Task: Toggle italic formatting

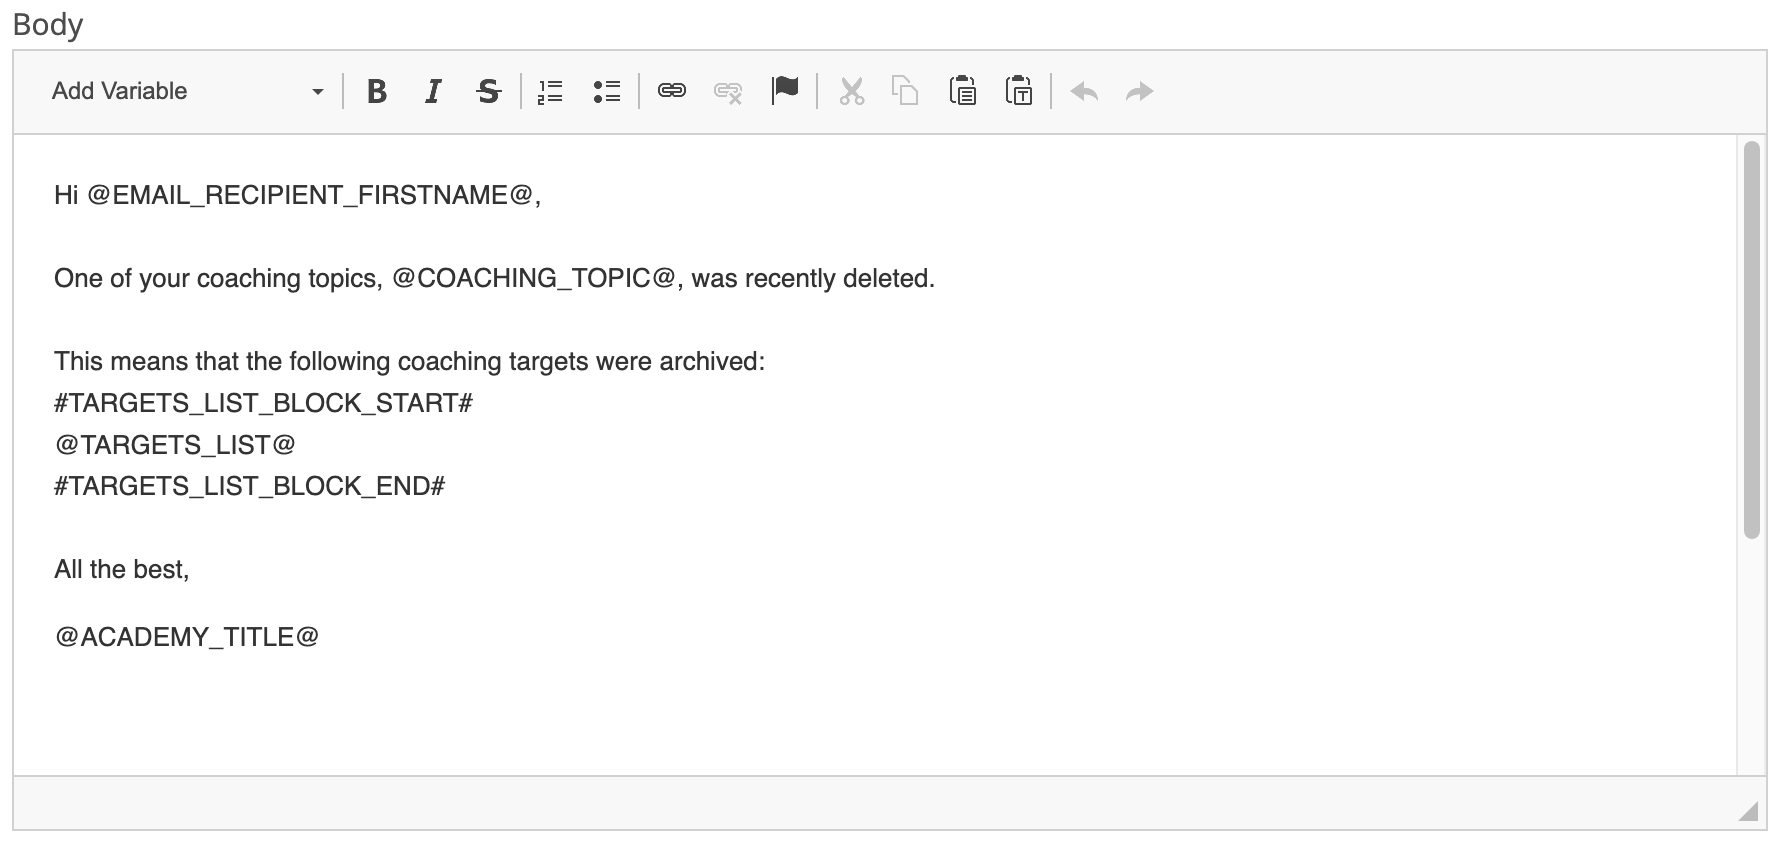Action: coord(432,92)
